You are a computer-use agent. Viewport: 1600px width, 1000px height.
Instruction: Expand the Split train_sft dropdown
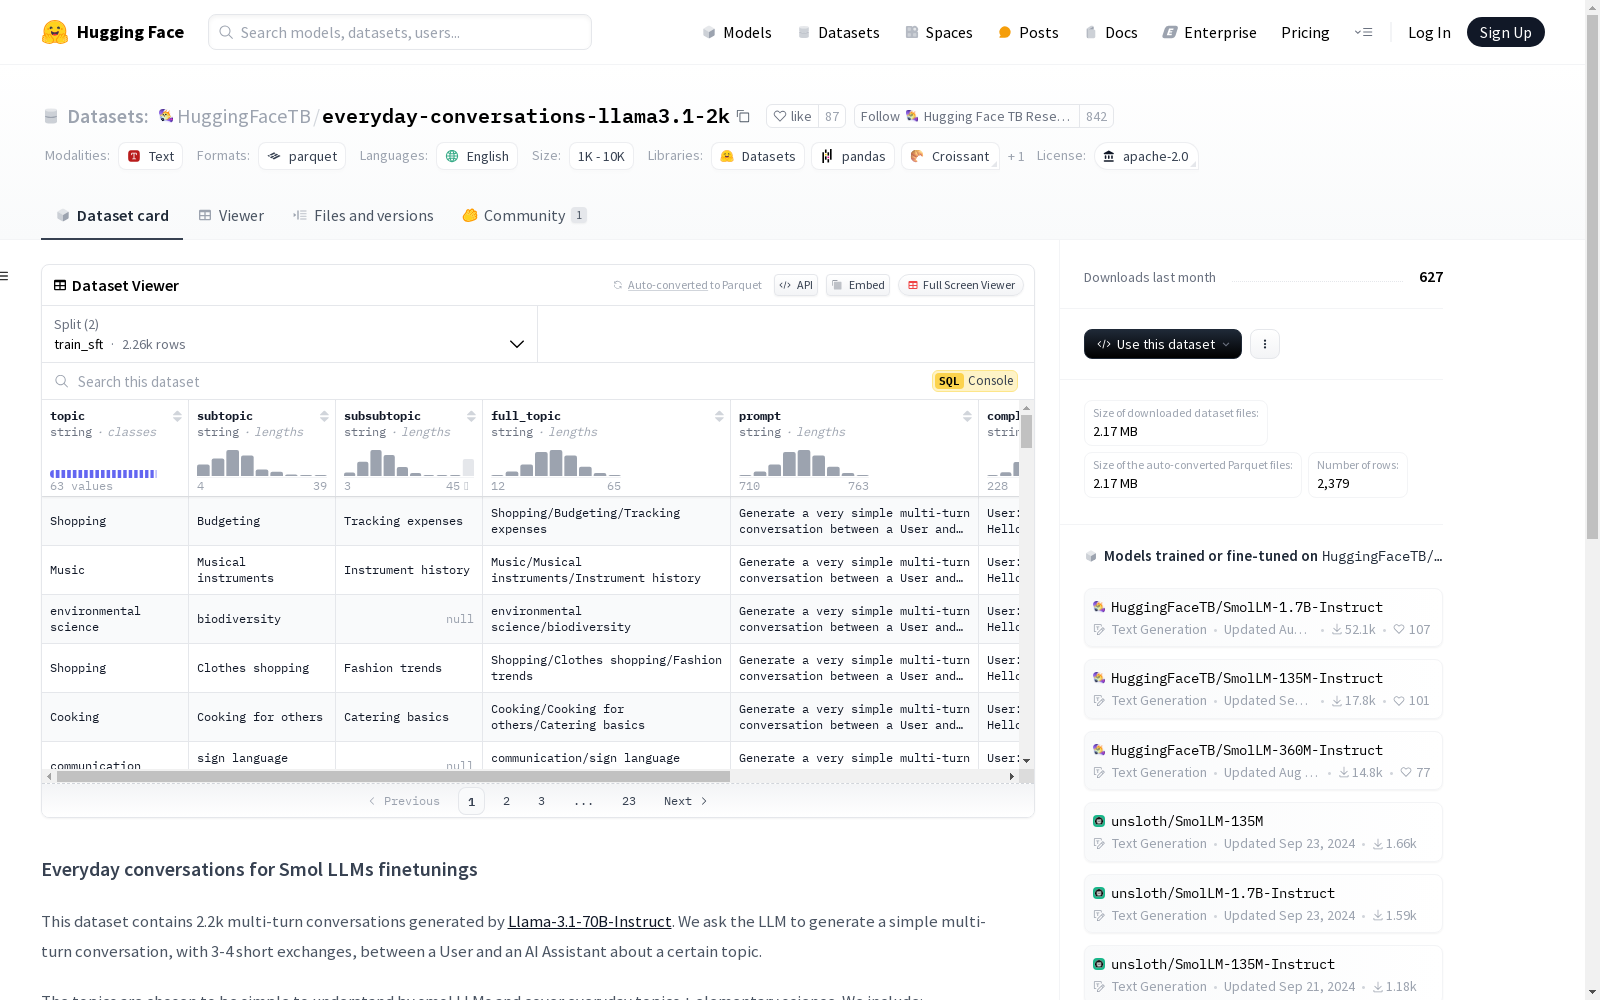pyautogui.click(x=290, y=334)
